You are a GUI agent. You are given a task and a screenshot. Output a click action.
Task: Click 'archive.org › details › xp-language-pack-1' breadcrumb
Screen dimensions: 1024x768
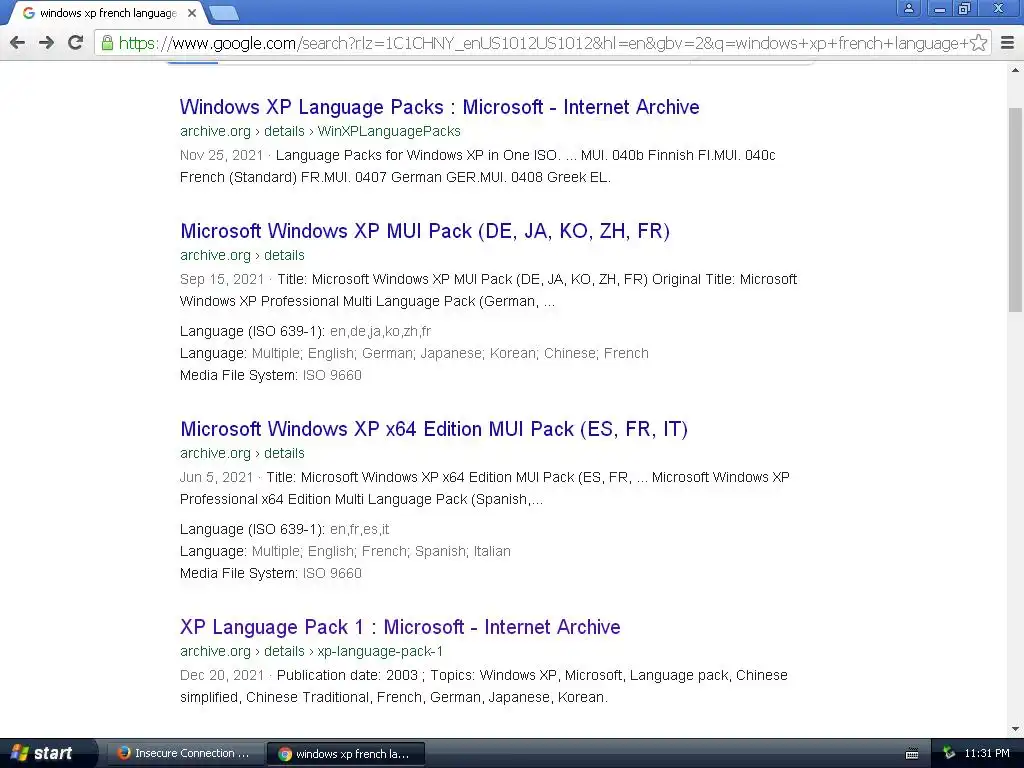click(312, 651)
